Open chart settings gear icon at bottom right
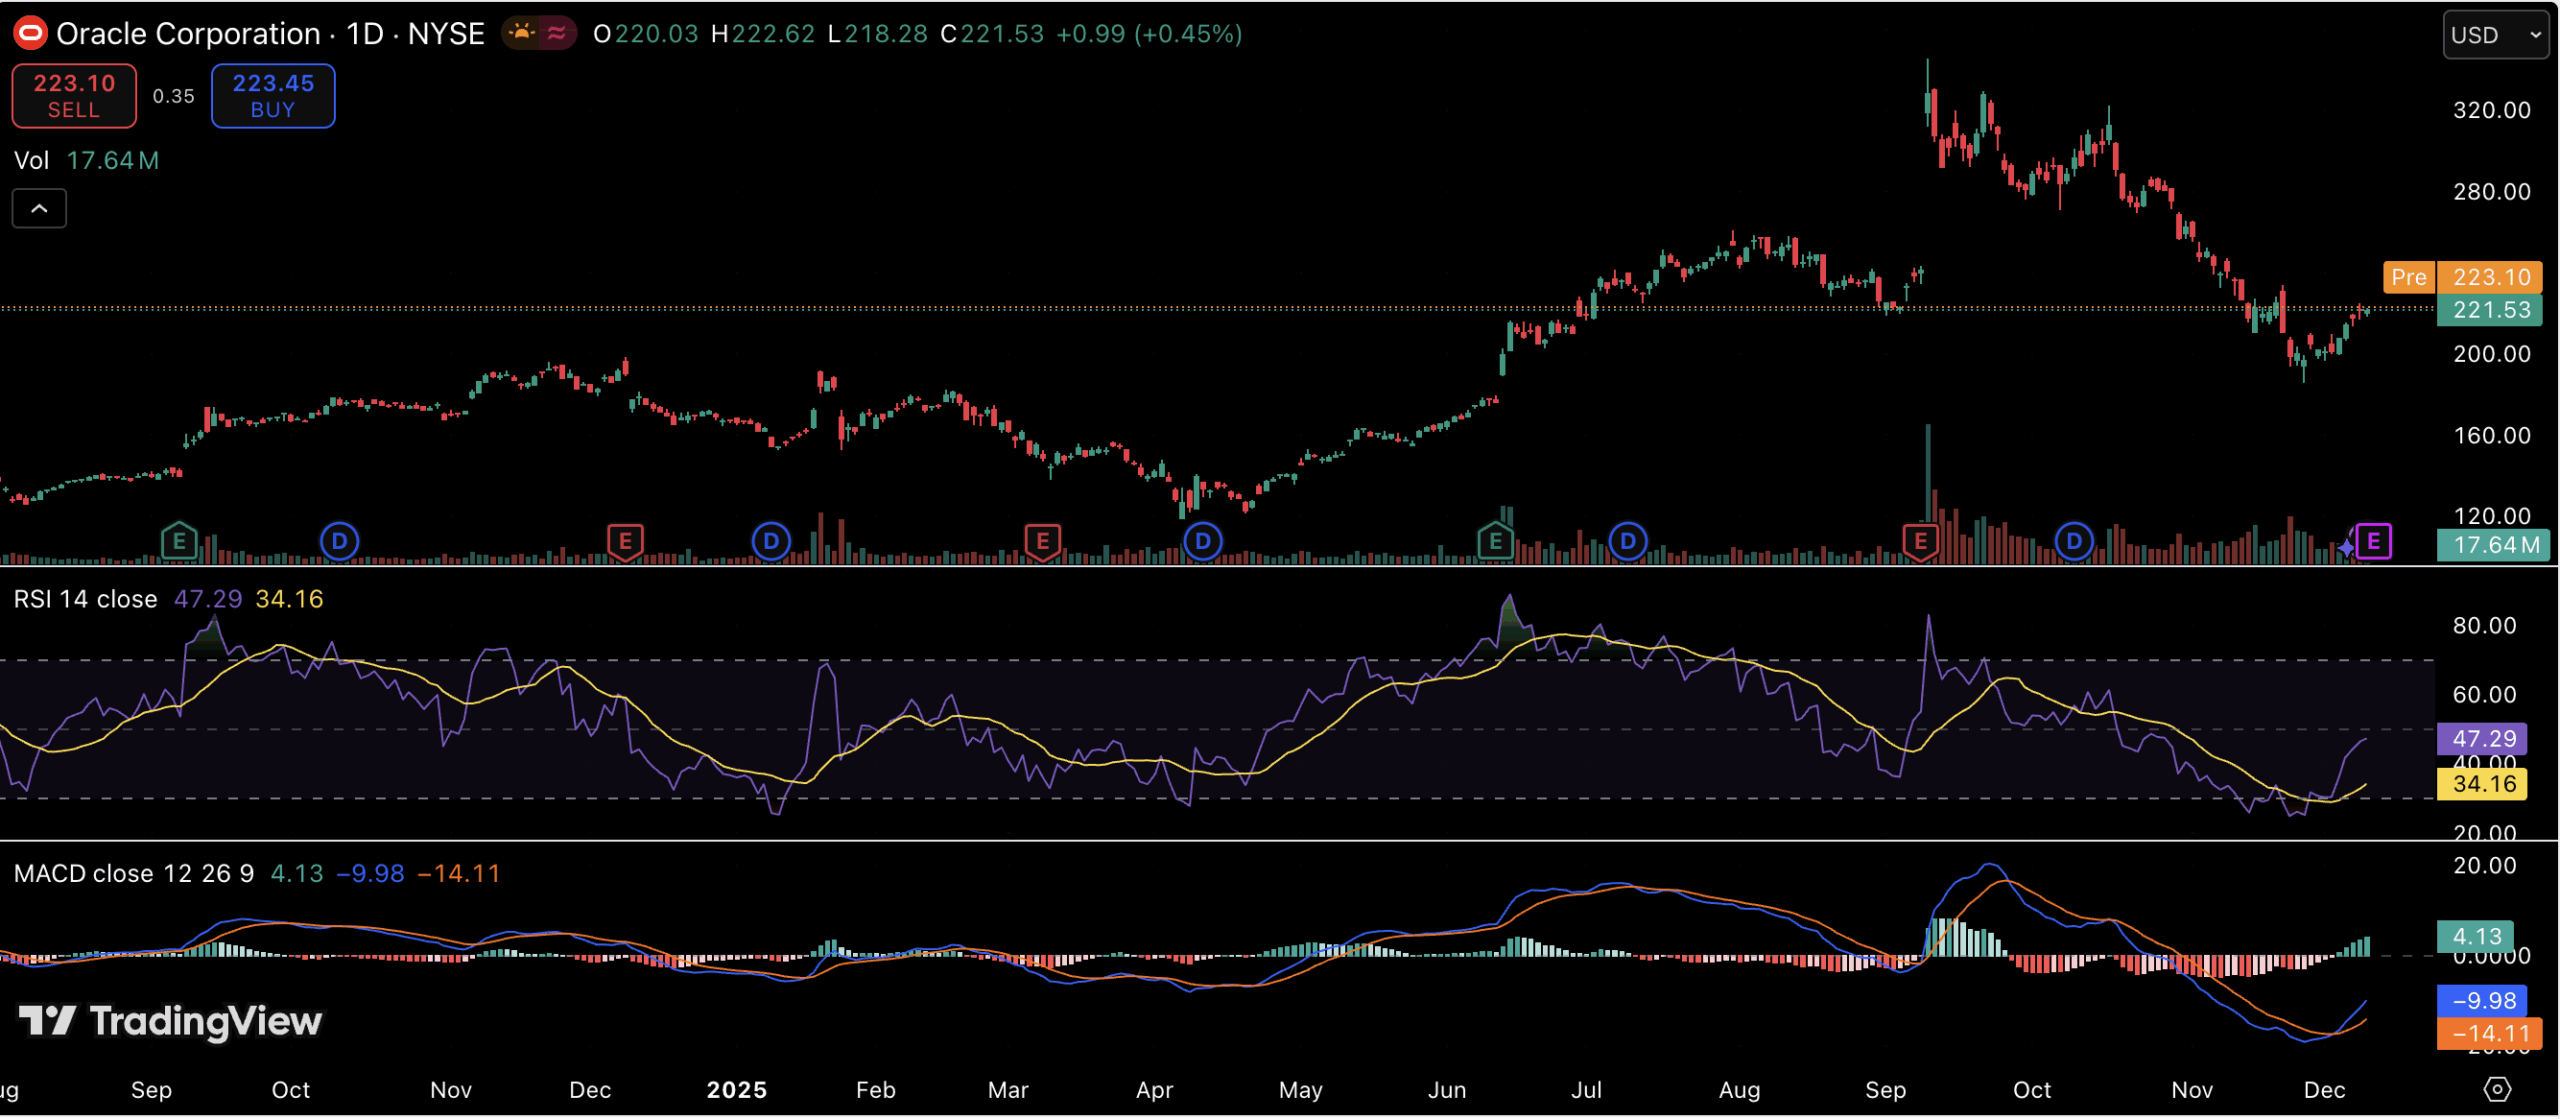The image size is (2560, 1119). pos(2496,1089)
